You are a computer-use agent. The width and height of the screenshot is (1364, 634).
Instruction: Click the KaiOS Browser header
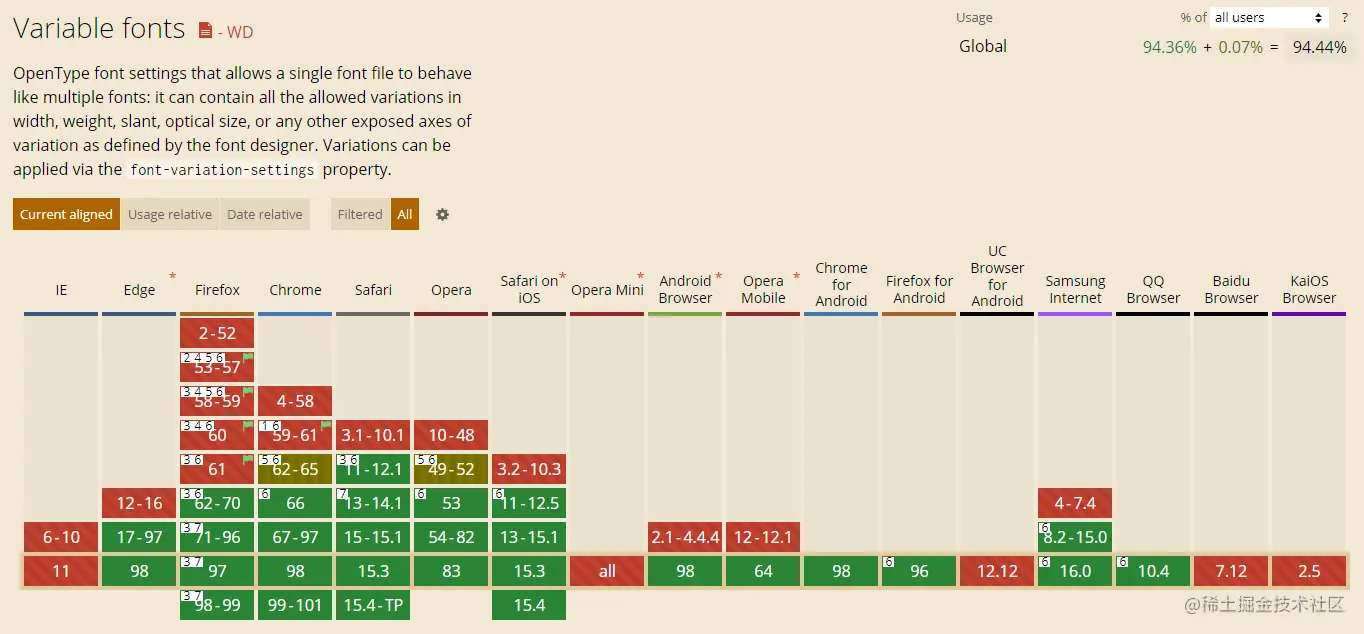pos(1309,289)
